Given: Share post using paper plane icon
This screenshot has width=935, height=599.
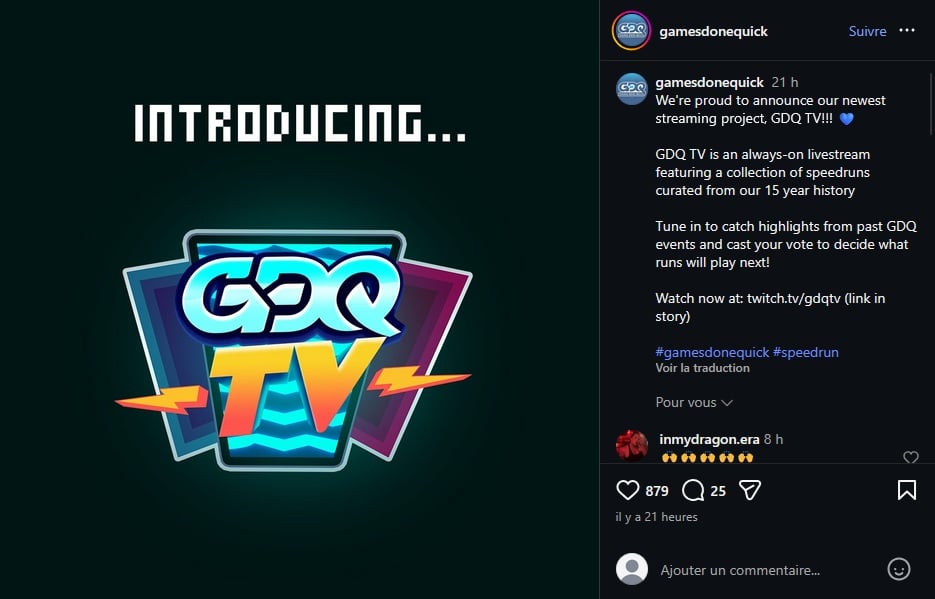Looking at the screenshot, I should point(750,490).
